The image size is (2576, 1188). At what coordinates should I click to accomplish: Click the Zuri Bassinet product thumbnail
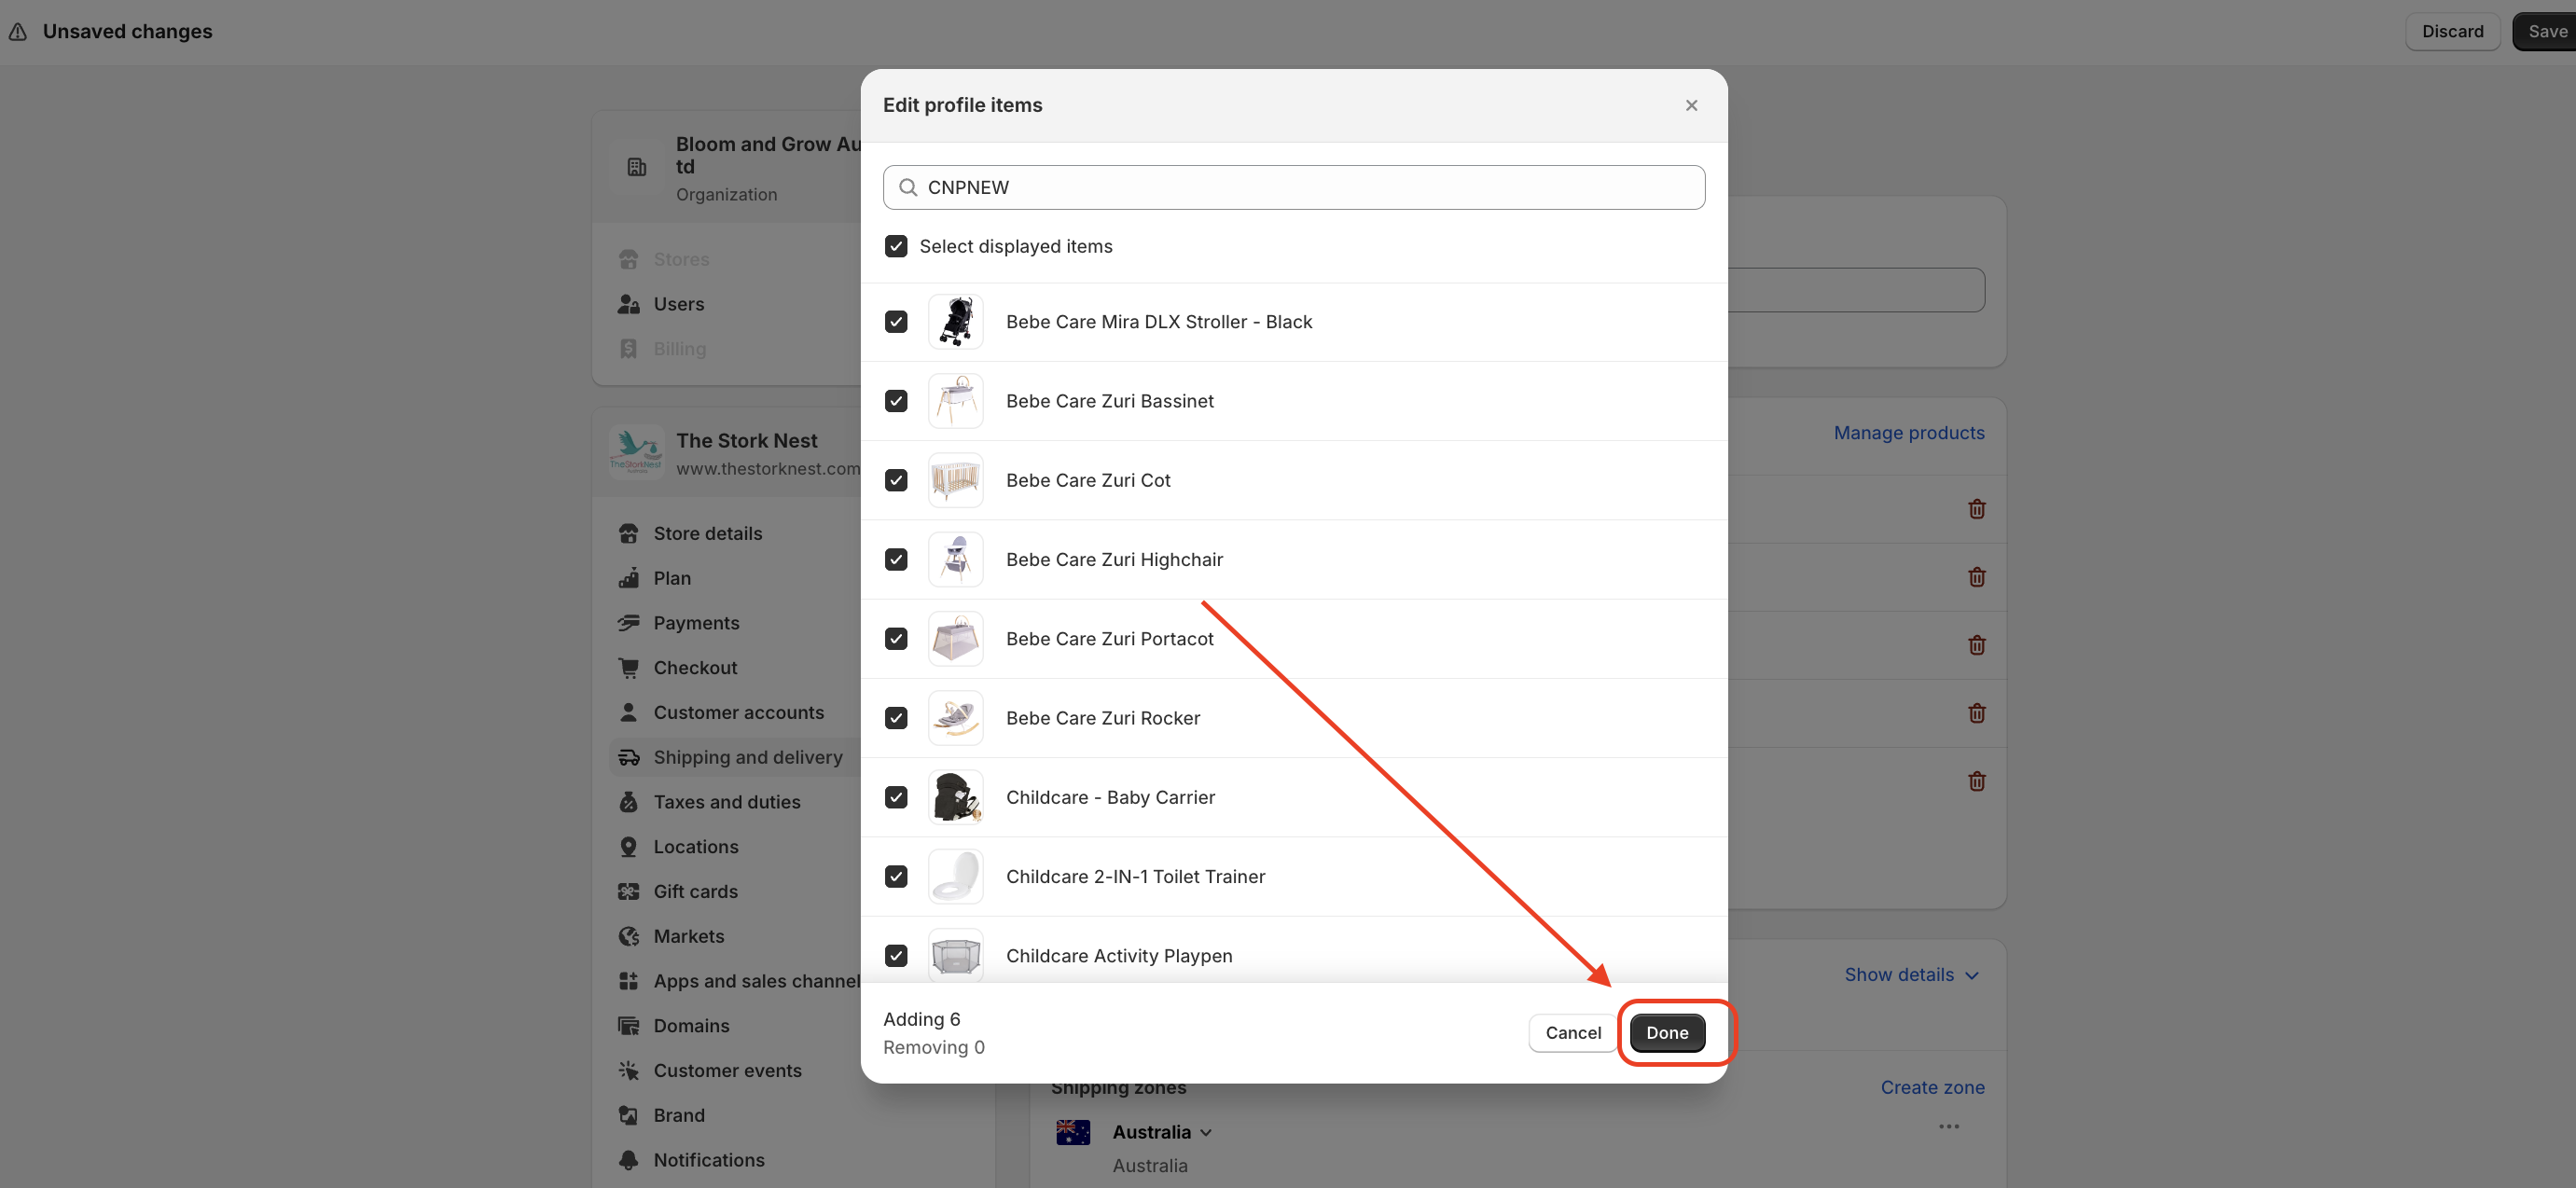click(955, 401)
